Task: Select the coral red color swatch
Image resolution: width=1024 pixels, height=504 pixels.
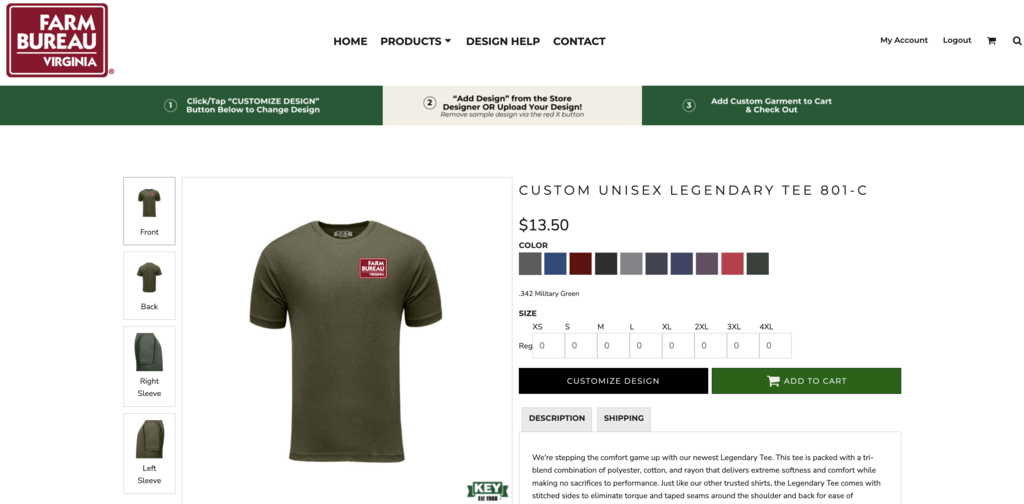Action: pos(733,264)
